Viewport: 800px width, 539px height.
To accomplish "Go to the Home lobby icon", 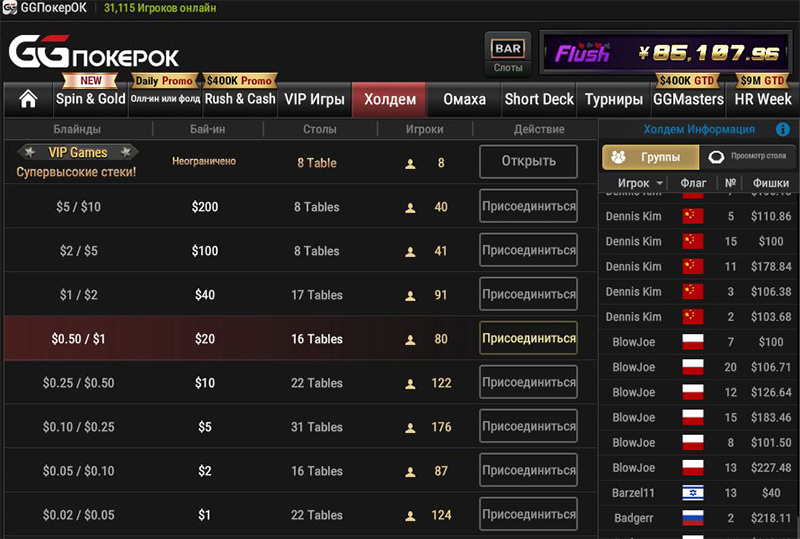I will pyautogui.click(x=28, y=99).
